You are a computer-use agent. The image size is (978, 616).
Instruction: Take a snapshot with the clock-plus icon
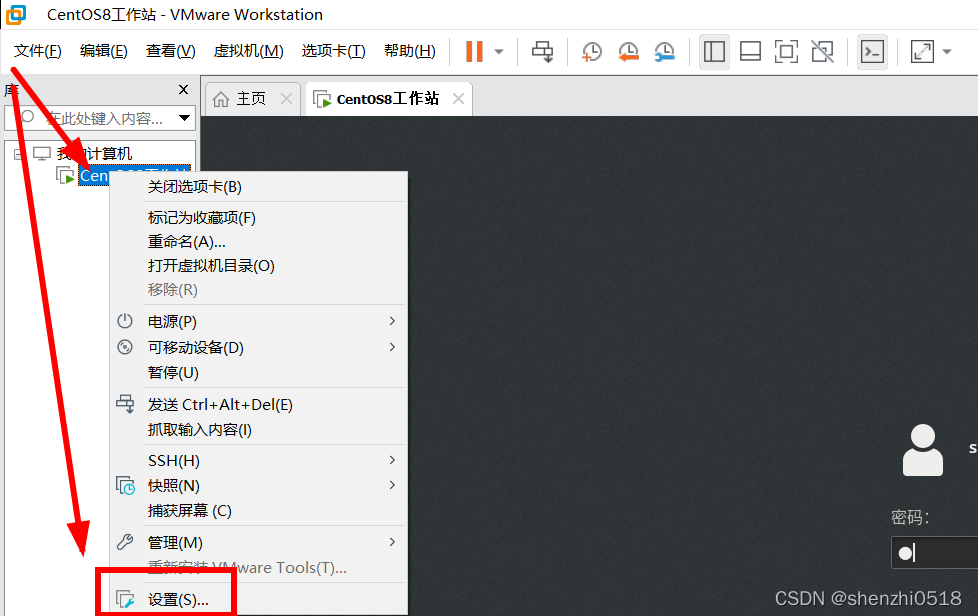point(591,51)
